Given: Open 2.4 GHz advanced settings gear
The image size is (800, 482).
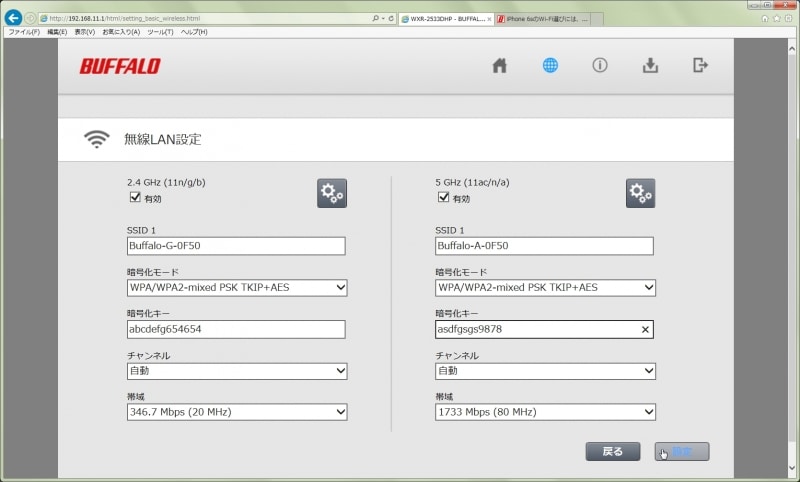Looking at the screenshot, I should 332,193.
